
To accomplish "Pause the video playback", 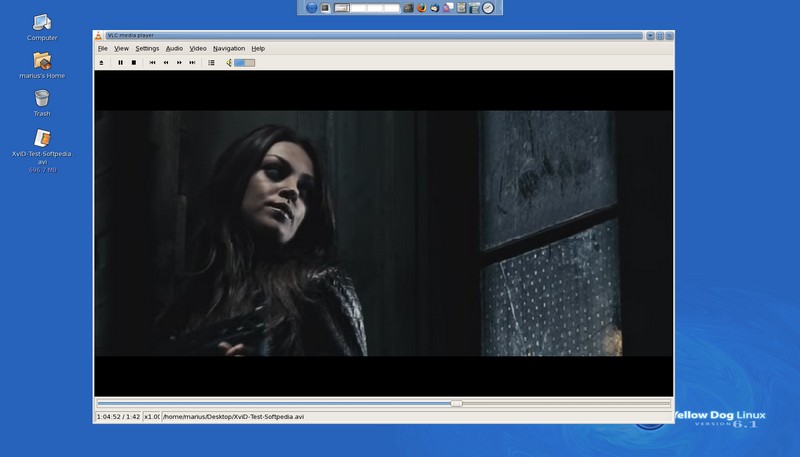I will click(120, 63).
